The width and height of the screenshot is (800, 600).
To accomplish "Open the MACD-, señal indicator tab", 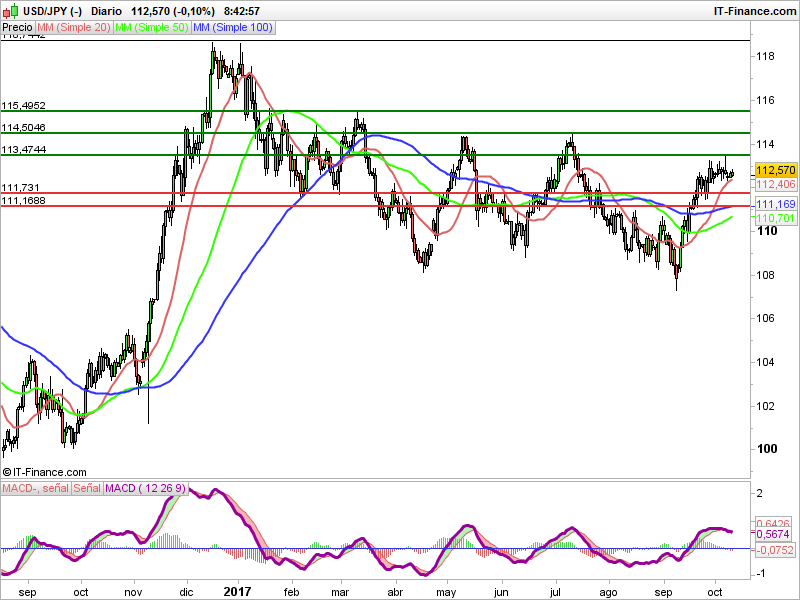I will tap(35, 488).
